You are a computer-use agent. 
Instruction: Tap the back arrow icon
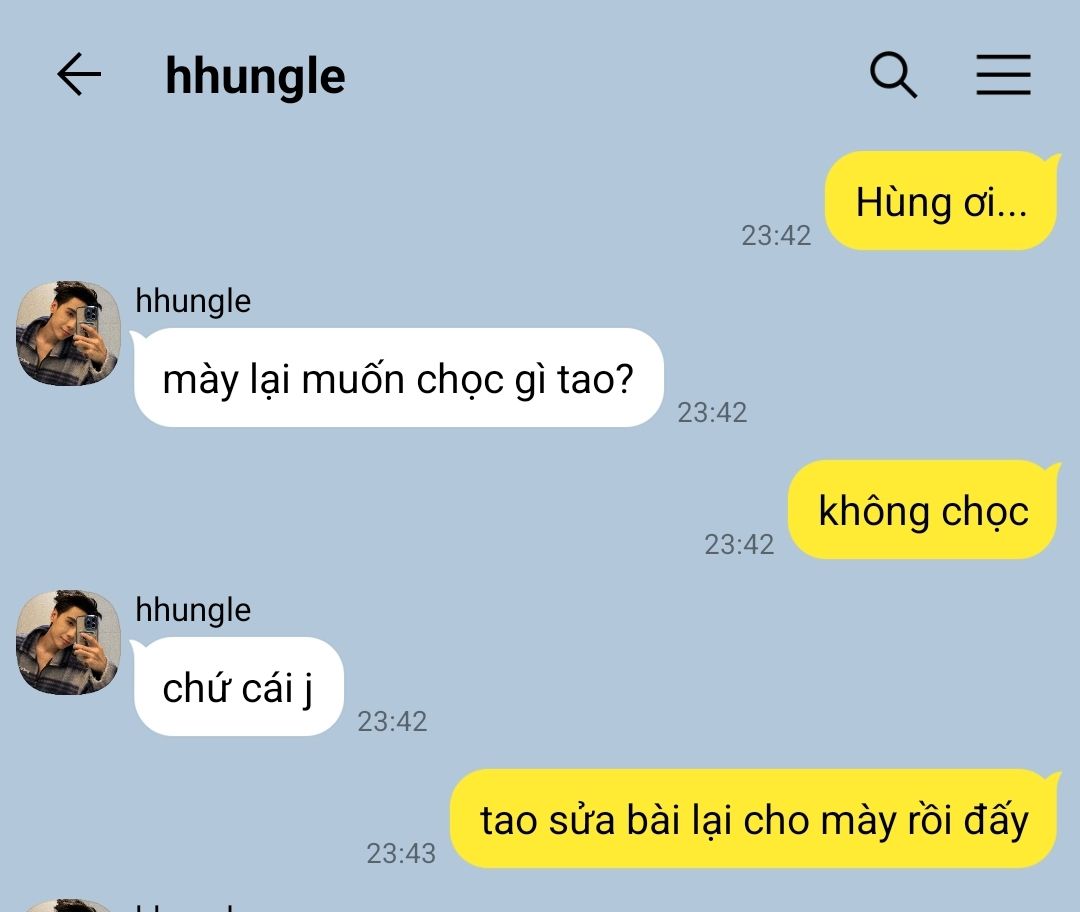(x=79, y=74)
